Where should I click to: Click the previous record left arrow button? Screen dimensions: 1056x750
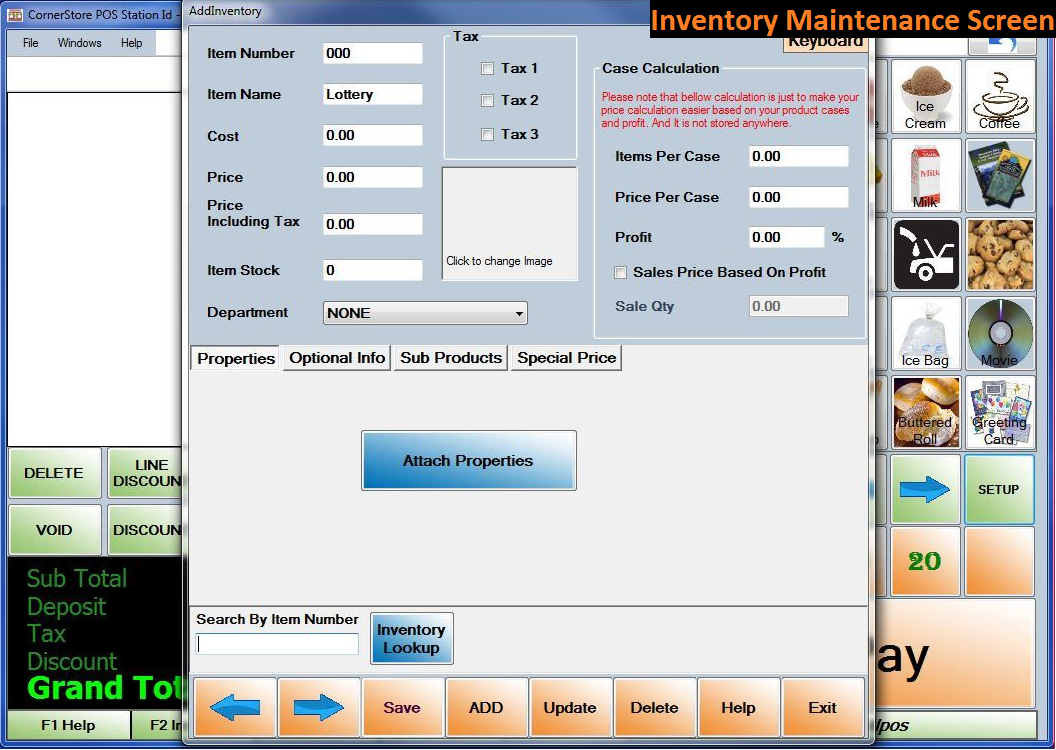pyautogui.click(x=235, y=708)
